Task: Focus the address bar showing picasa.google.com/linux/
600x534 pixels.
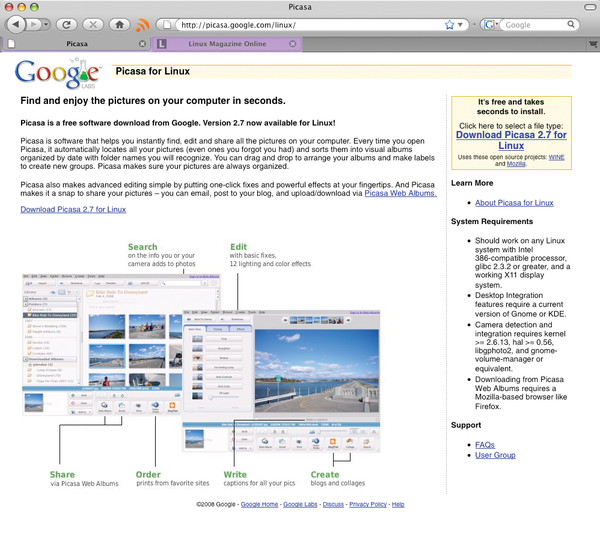Action: (308, 25)
